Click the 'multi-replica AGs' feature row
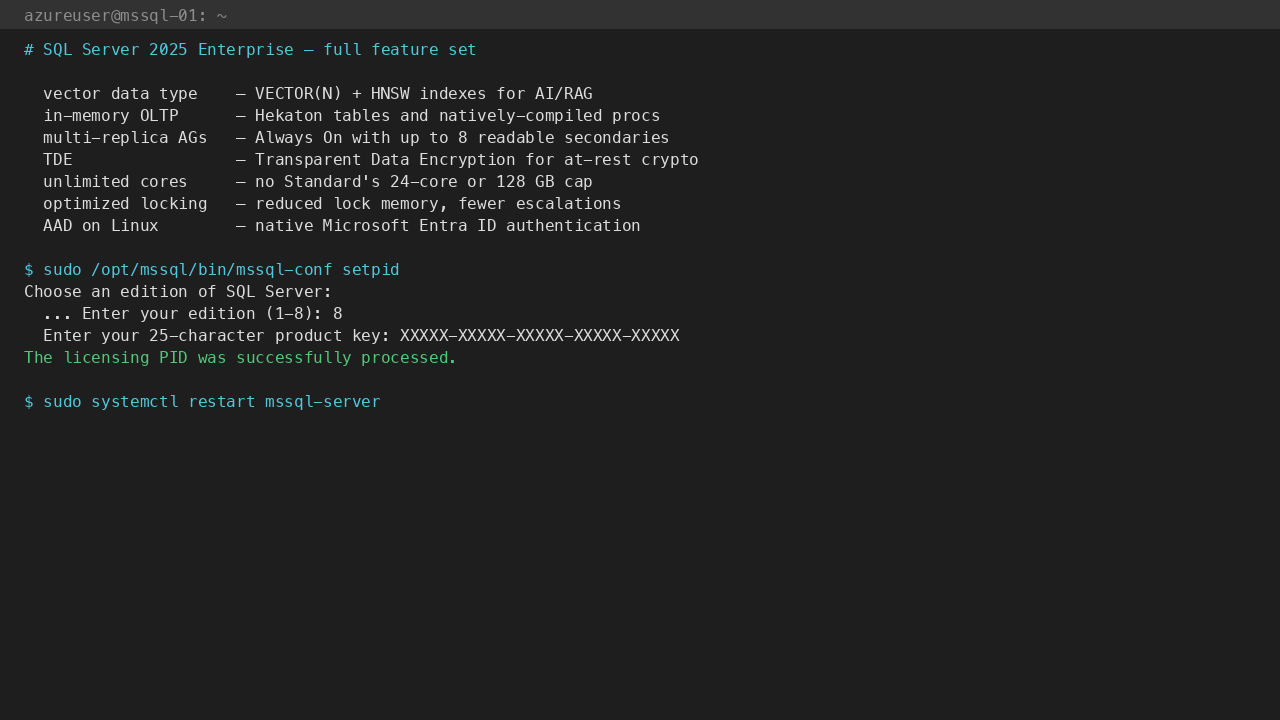1280x720 pixels. (356, 138)
